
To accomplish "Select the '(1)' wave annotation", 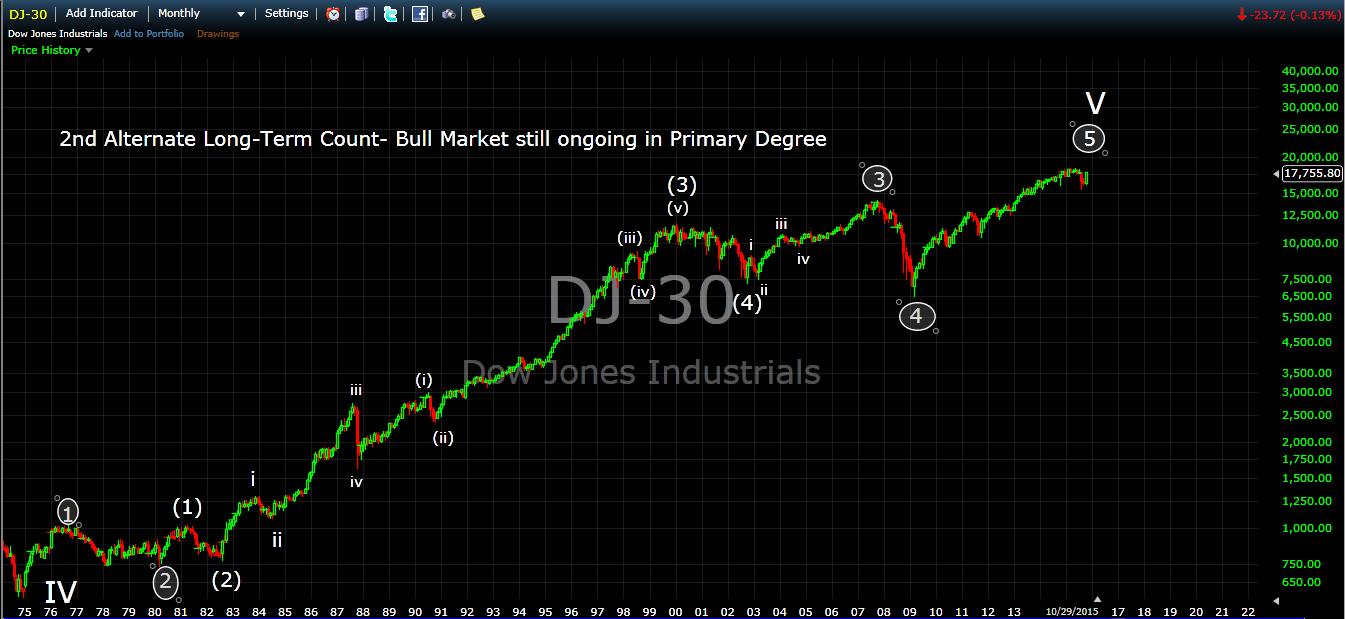I will [x=187, y=507].
